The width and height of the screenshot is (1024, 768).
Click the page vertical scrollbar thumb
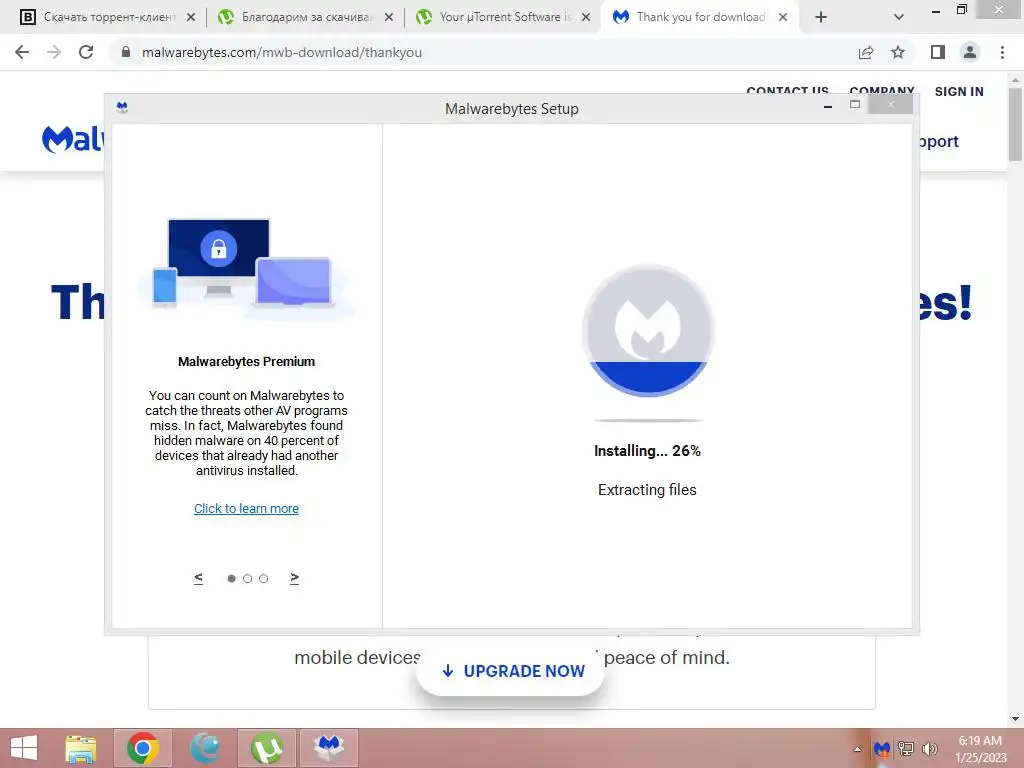click(x=1015, y=123)
